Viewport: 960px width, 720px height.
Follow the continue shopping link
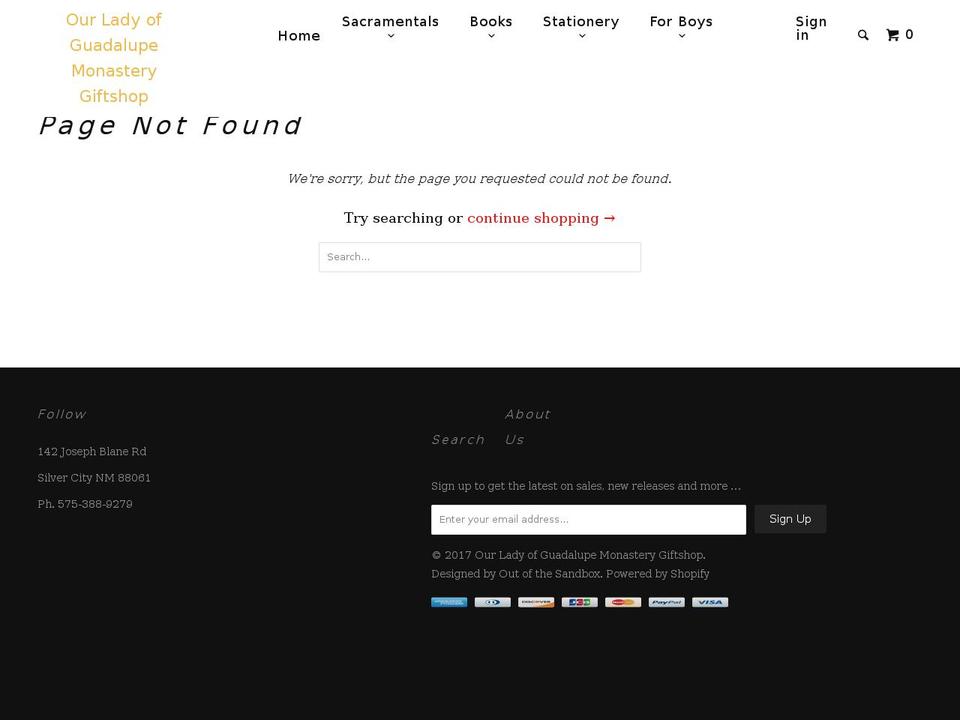point(541,218)
